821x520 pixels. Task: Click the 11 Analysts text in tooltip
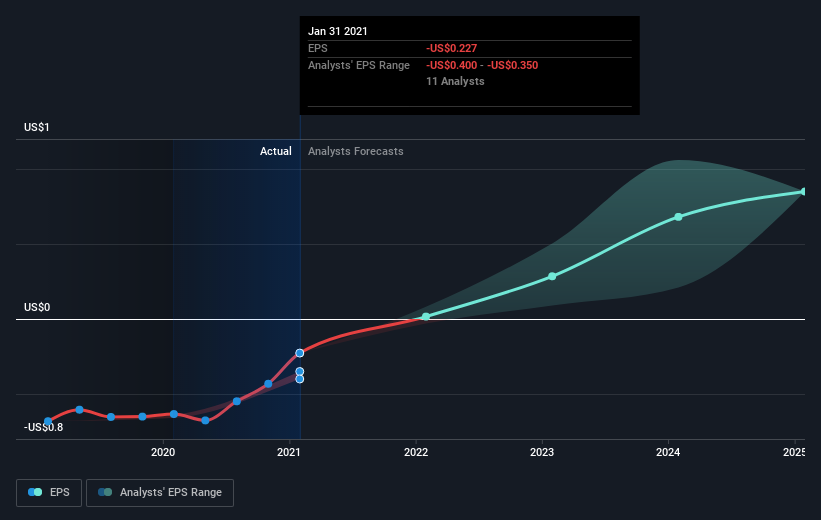[455, 81]
